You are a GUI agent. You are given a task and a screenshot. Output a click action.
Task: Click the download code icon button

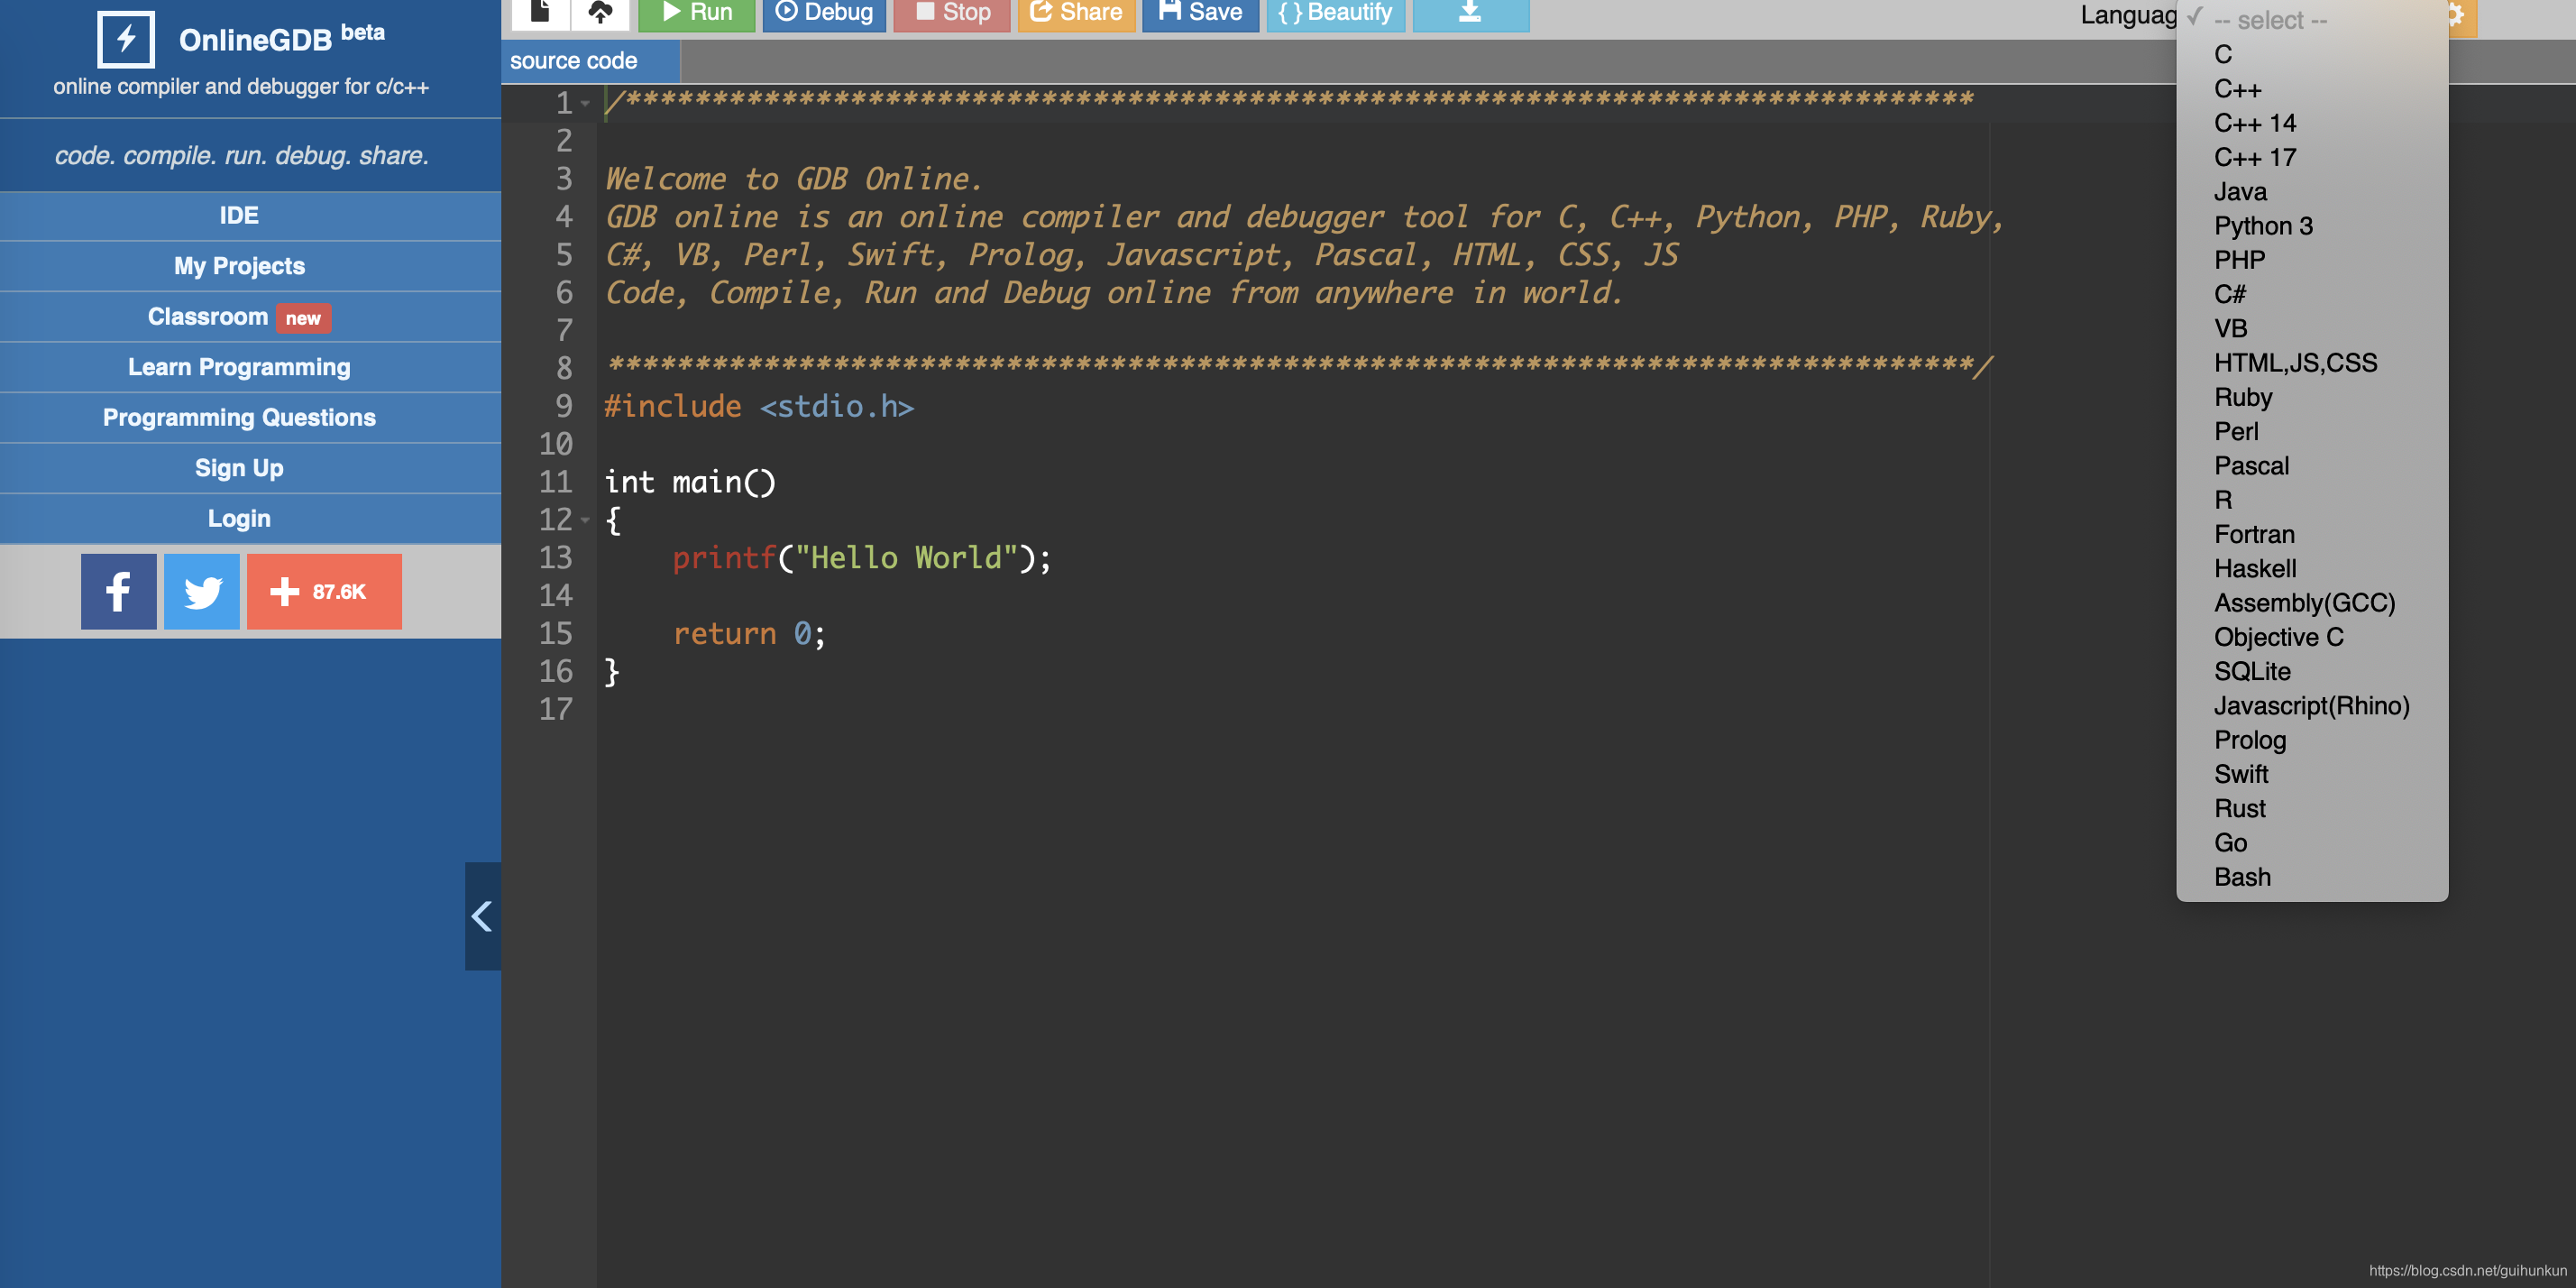pos(1469,12)
